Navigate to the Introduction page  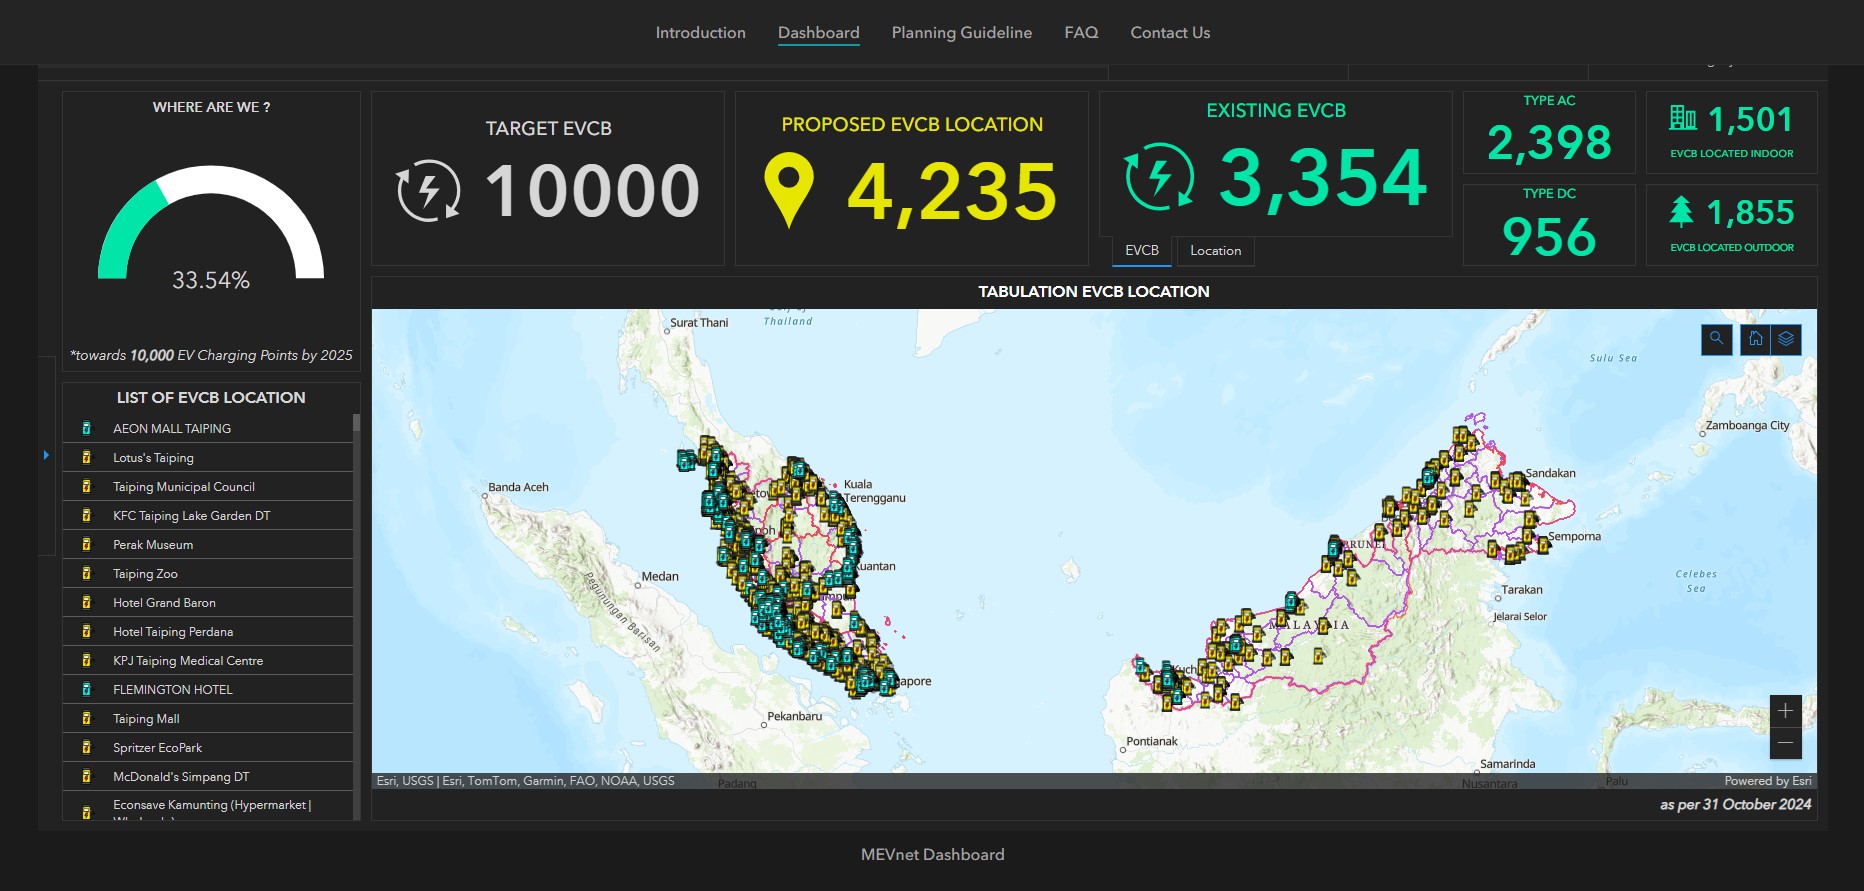700,33
